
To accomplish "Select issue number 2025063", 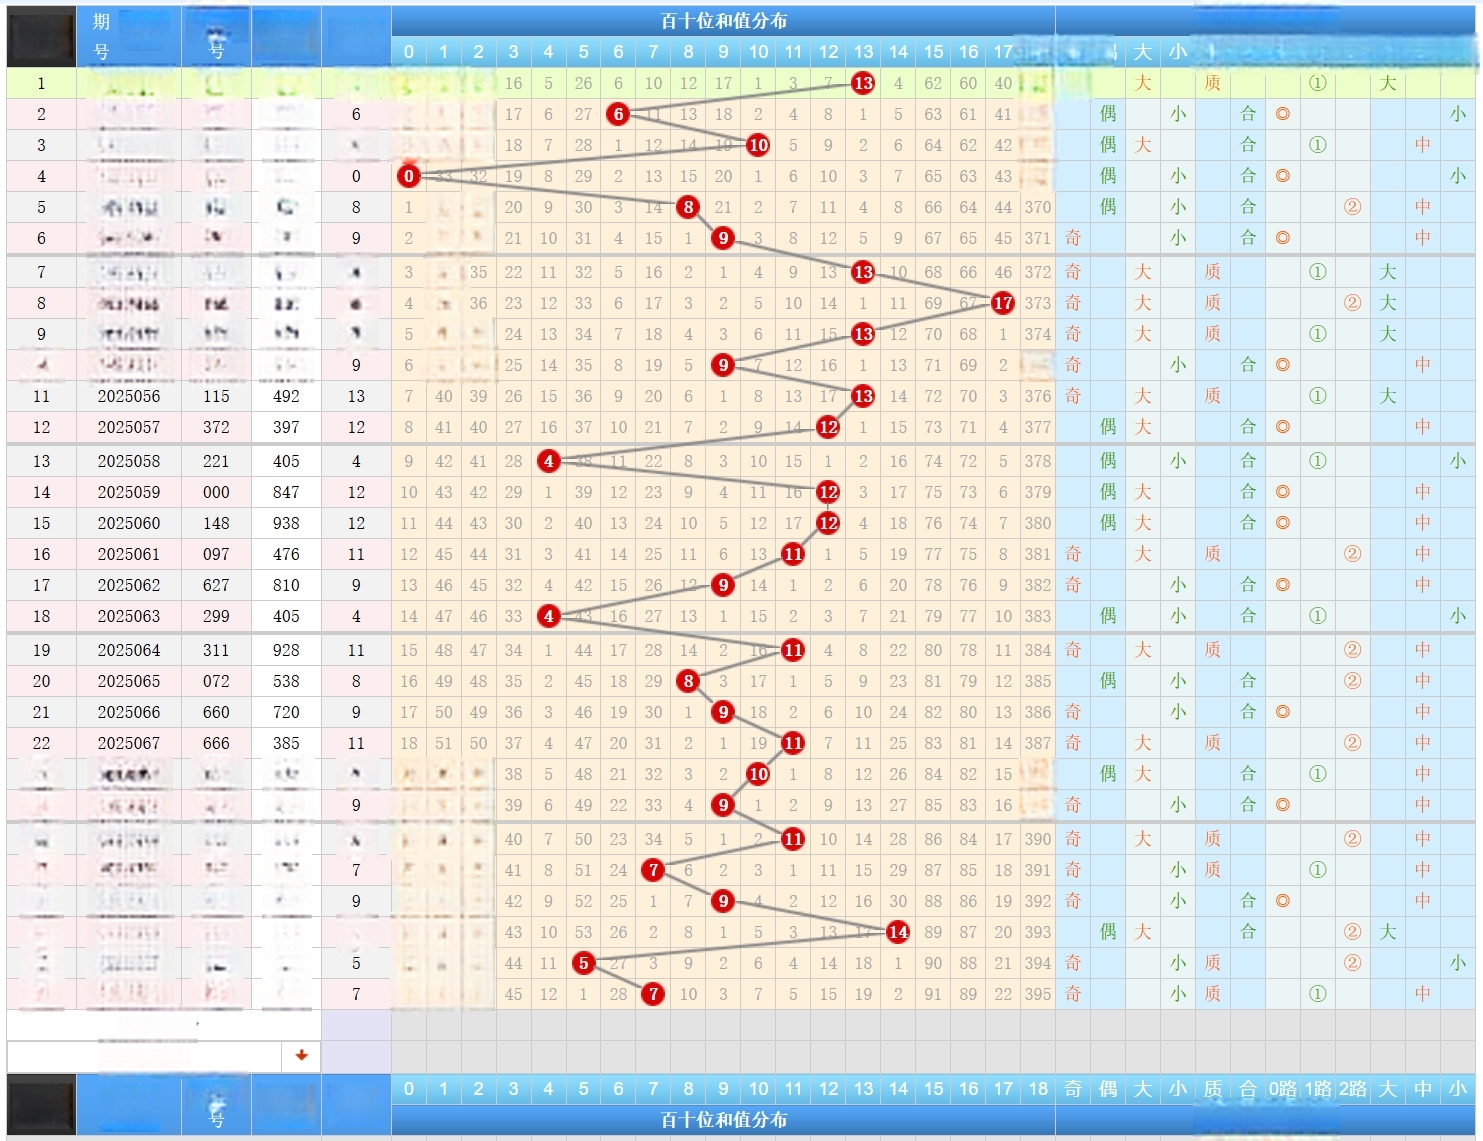I will pos(129,616).
